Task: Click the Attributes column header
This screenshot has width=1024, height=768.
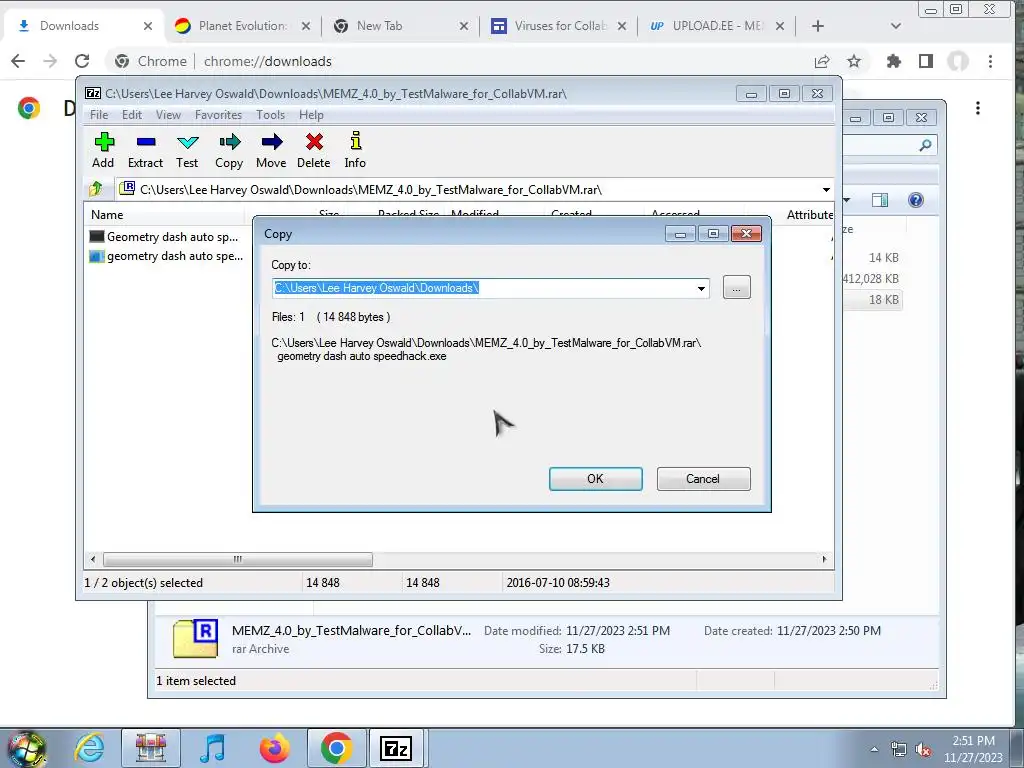Action: [x=810, y=214]
